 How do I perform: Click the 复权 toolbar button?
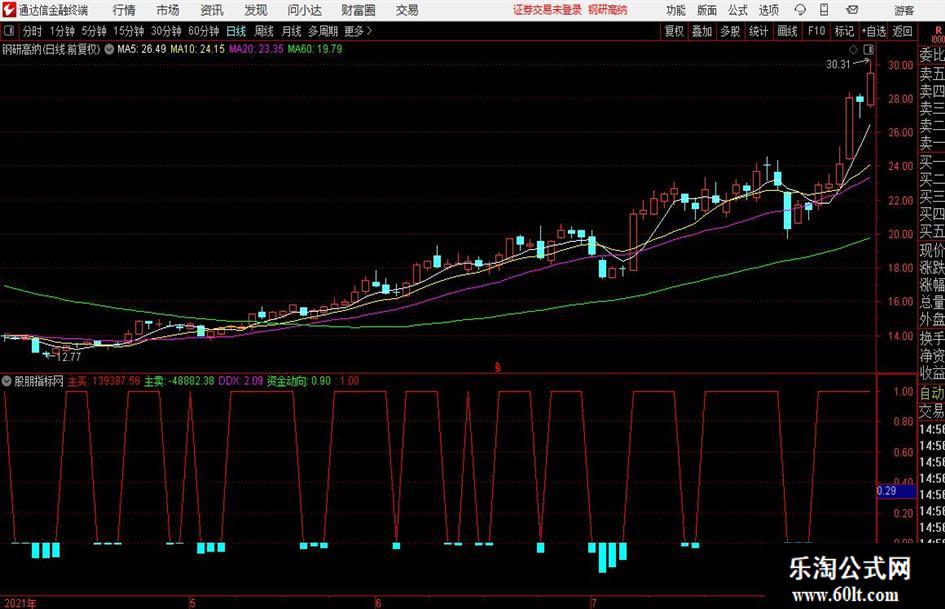674,31
